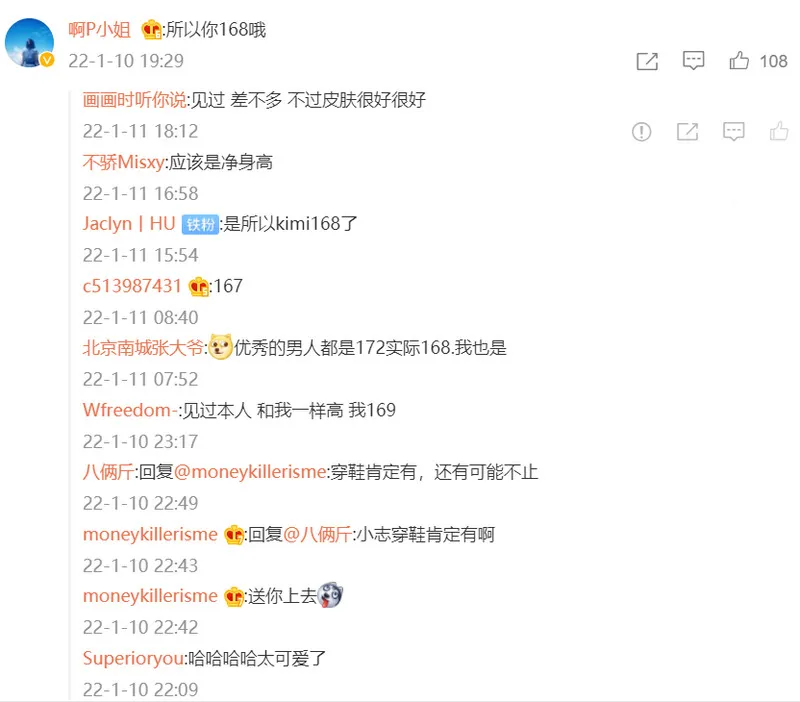Screen dimensions: 800x702
Task: Visit 不骄Misxy user page
Action: point(123,162)
